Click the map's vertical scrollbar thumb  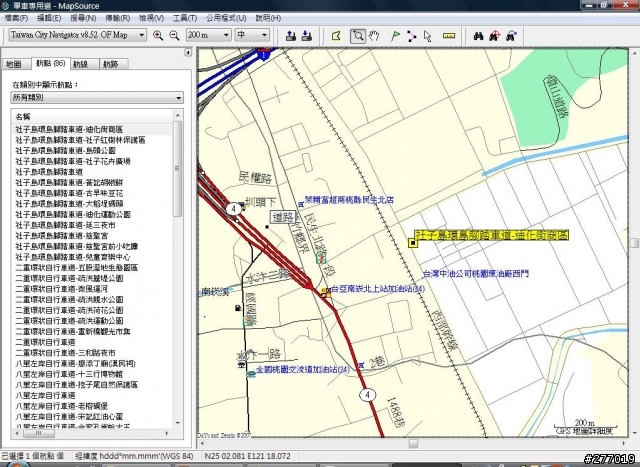pos(634,243)
